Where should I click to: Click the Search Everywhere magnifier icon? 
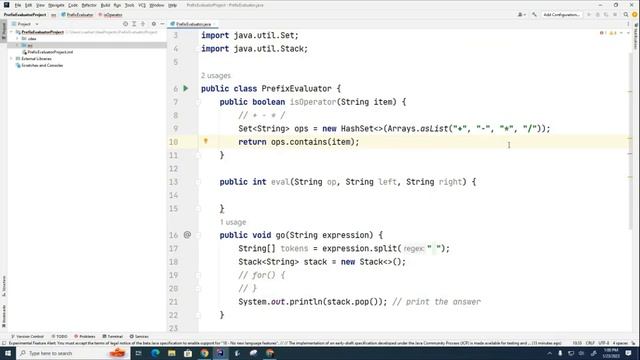click(626, 15)
